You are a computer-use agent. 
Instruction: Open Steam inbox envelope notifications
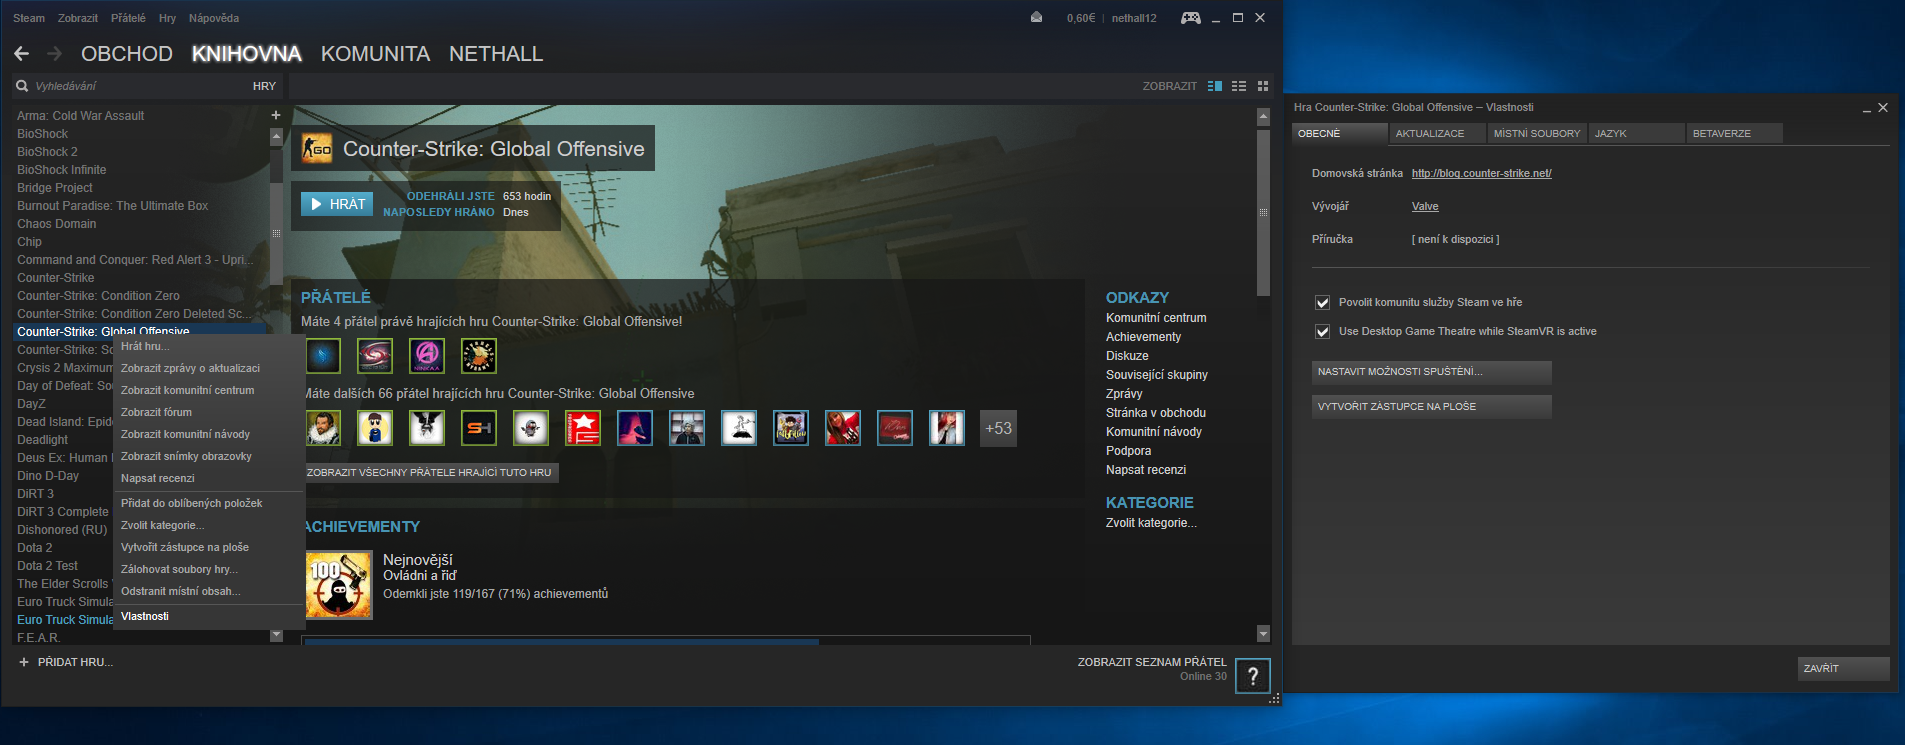(x=1036, y=17)
